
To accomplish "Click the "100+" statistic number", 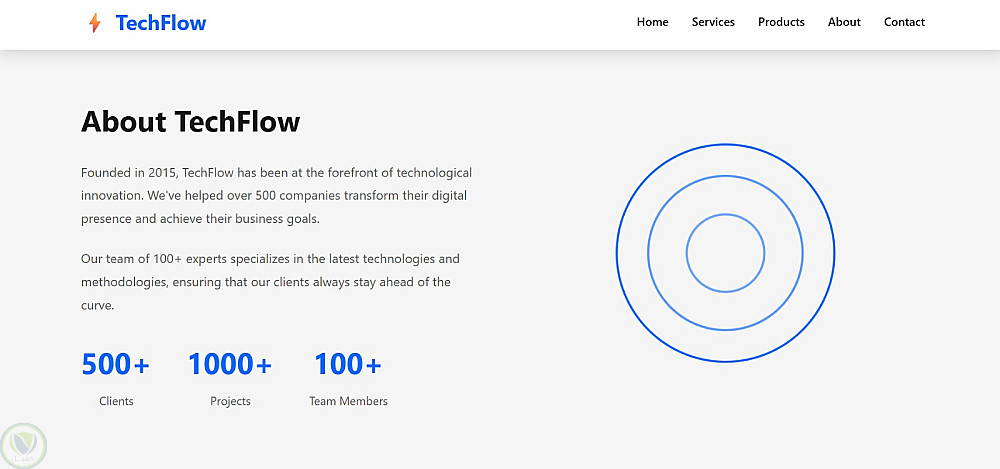I will click(x=348, y=364).
